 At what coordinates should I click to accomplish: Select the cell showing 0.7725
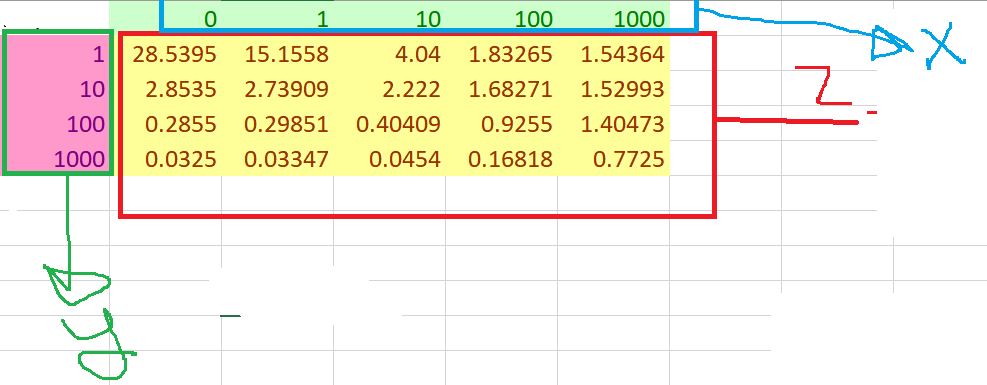coord(614,159)
